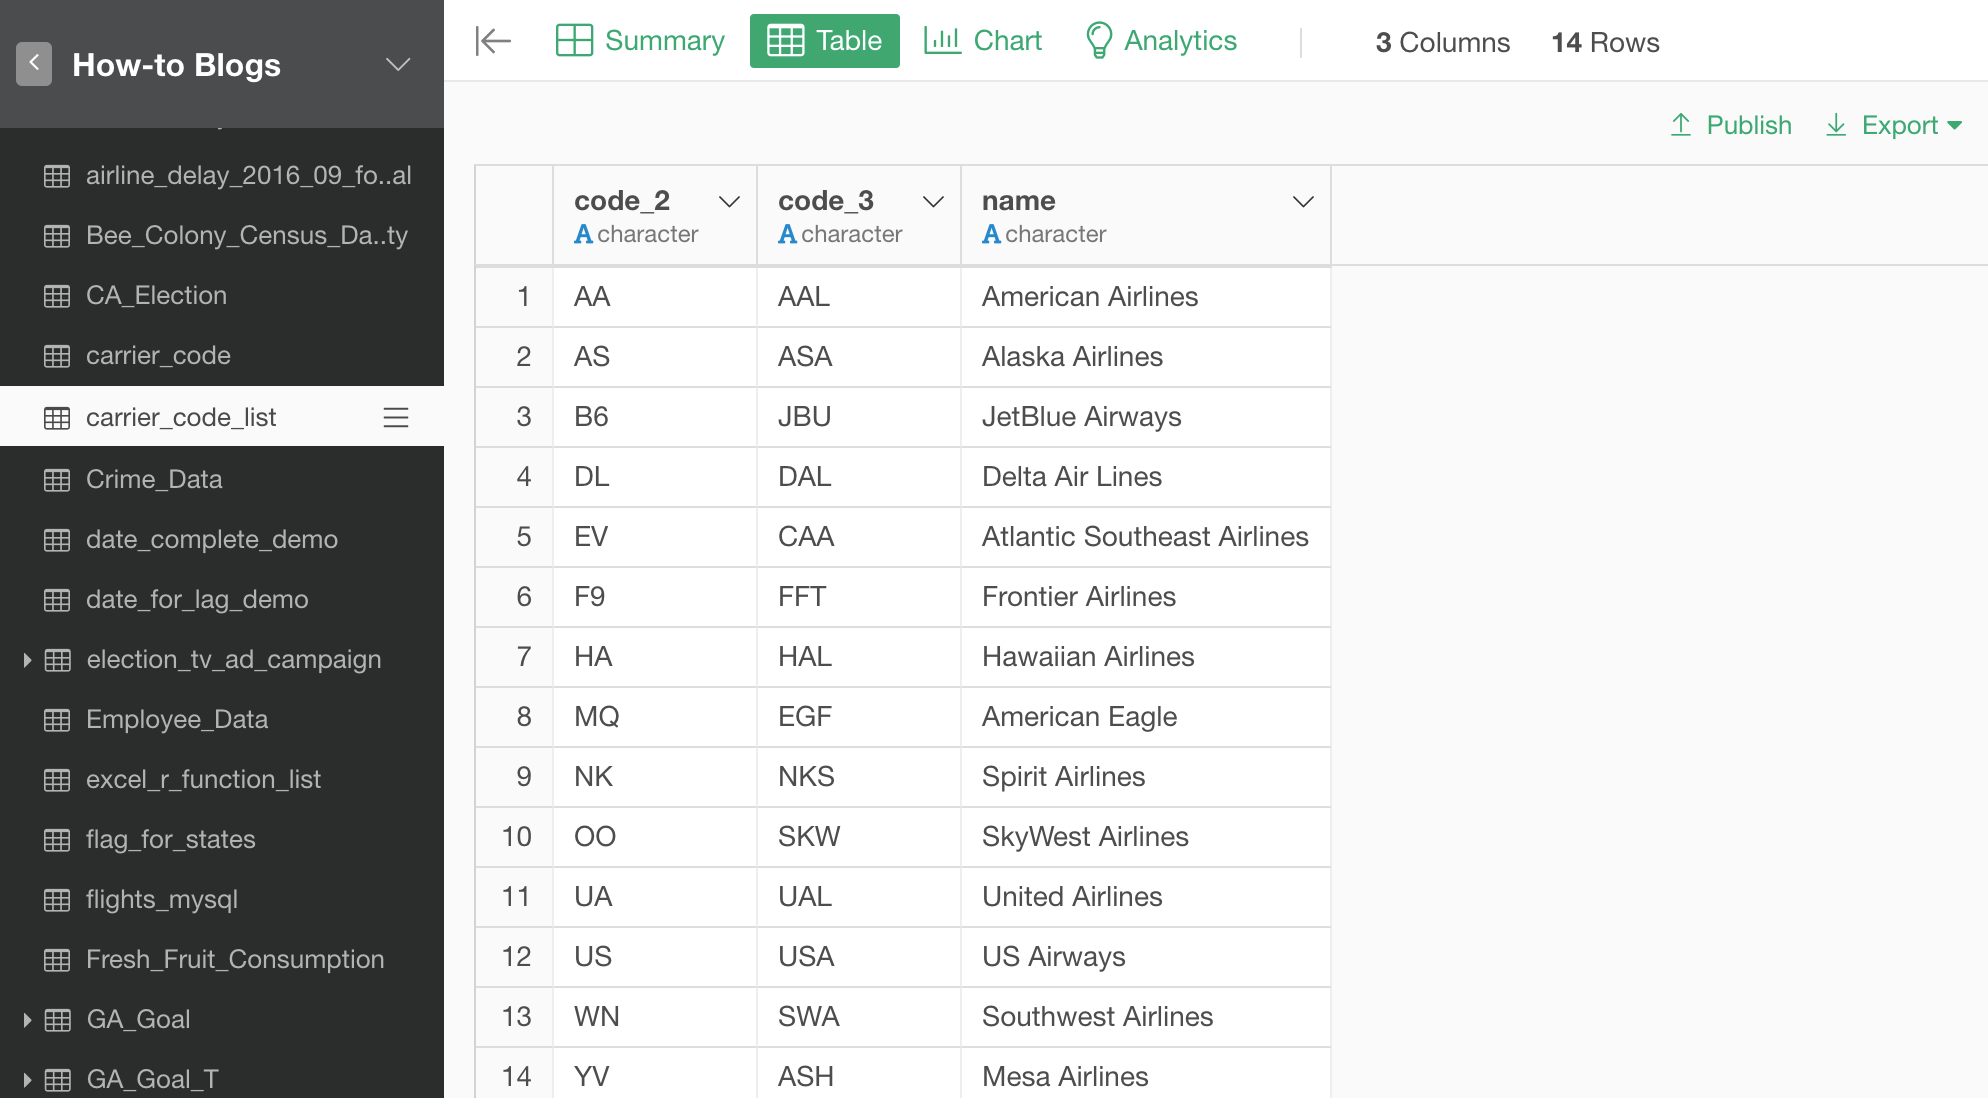
Task: Open the code_3 column menu chevron
Action: point(934,202)
